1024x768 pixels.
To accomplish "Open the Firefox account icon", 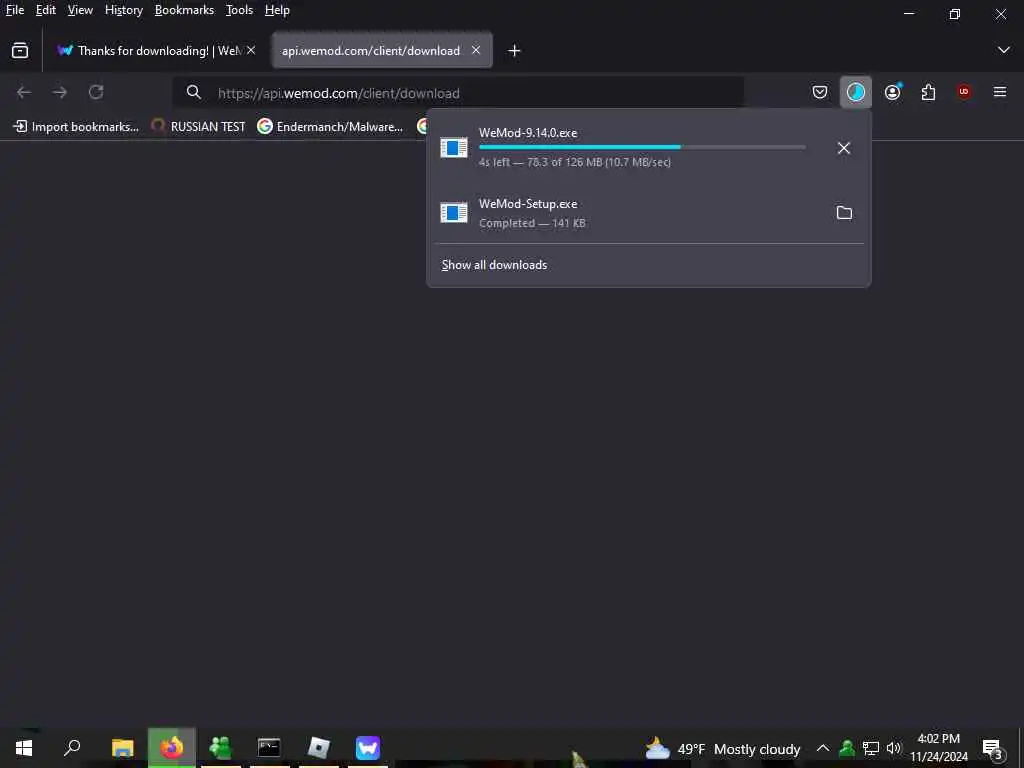I will click(893, 92).
